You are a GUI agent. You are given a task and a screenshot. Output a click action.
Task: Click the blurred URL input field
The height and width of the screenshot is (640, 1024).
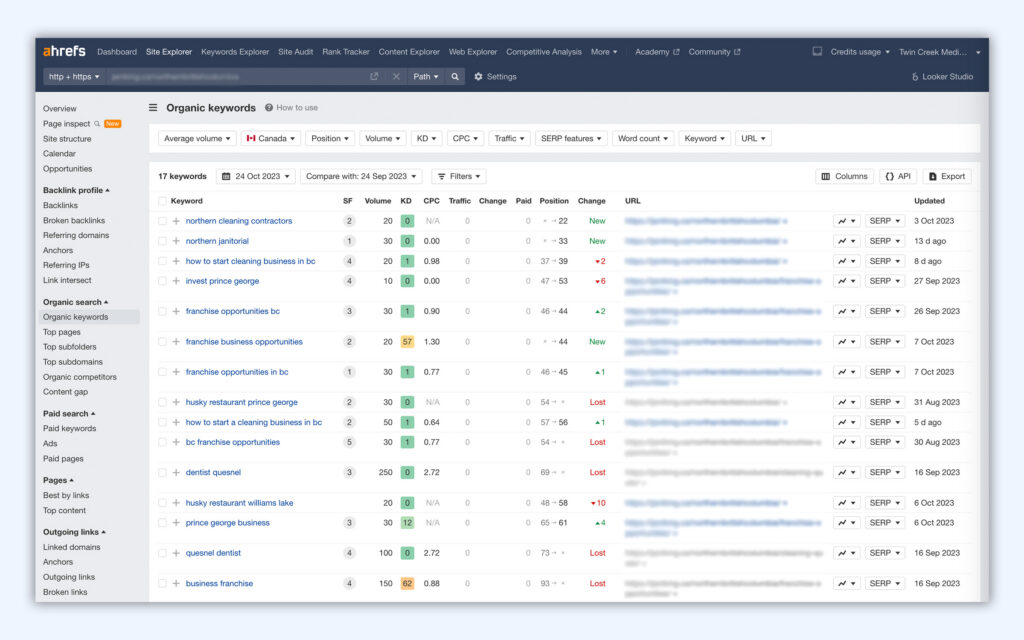(238, 76)
